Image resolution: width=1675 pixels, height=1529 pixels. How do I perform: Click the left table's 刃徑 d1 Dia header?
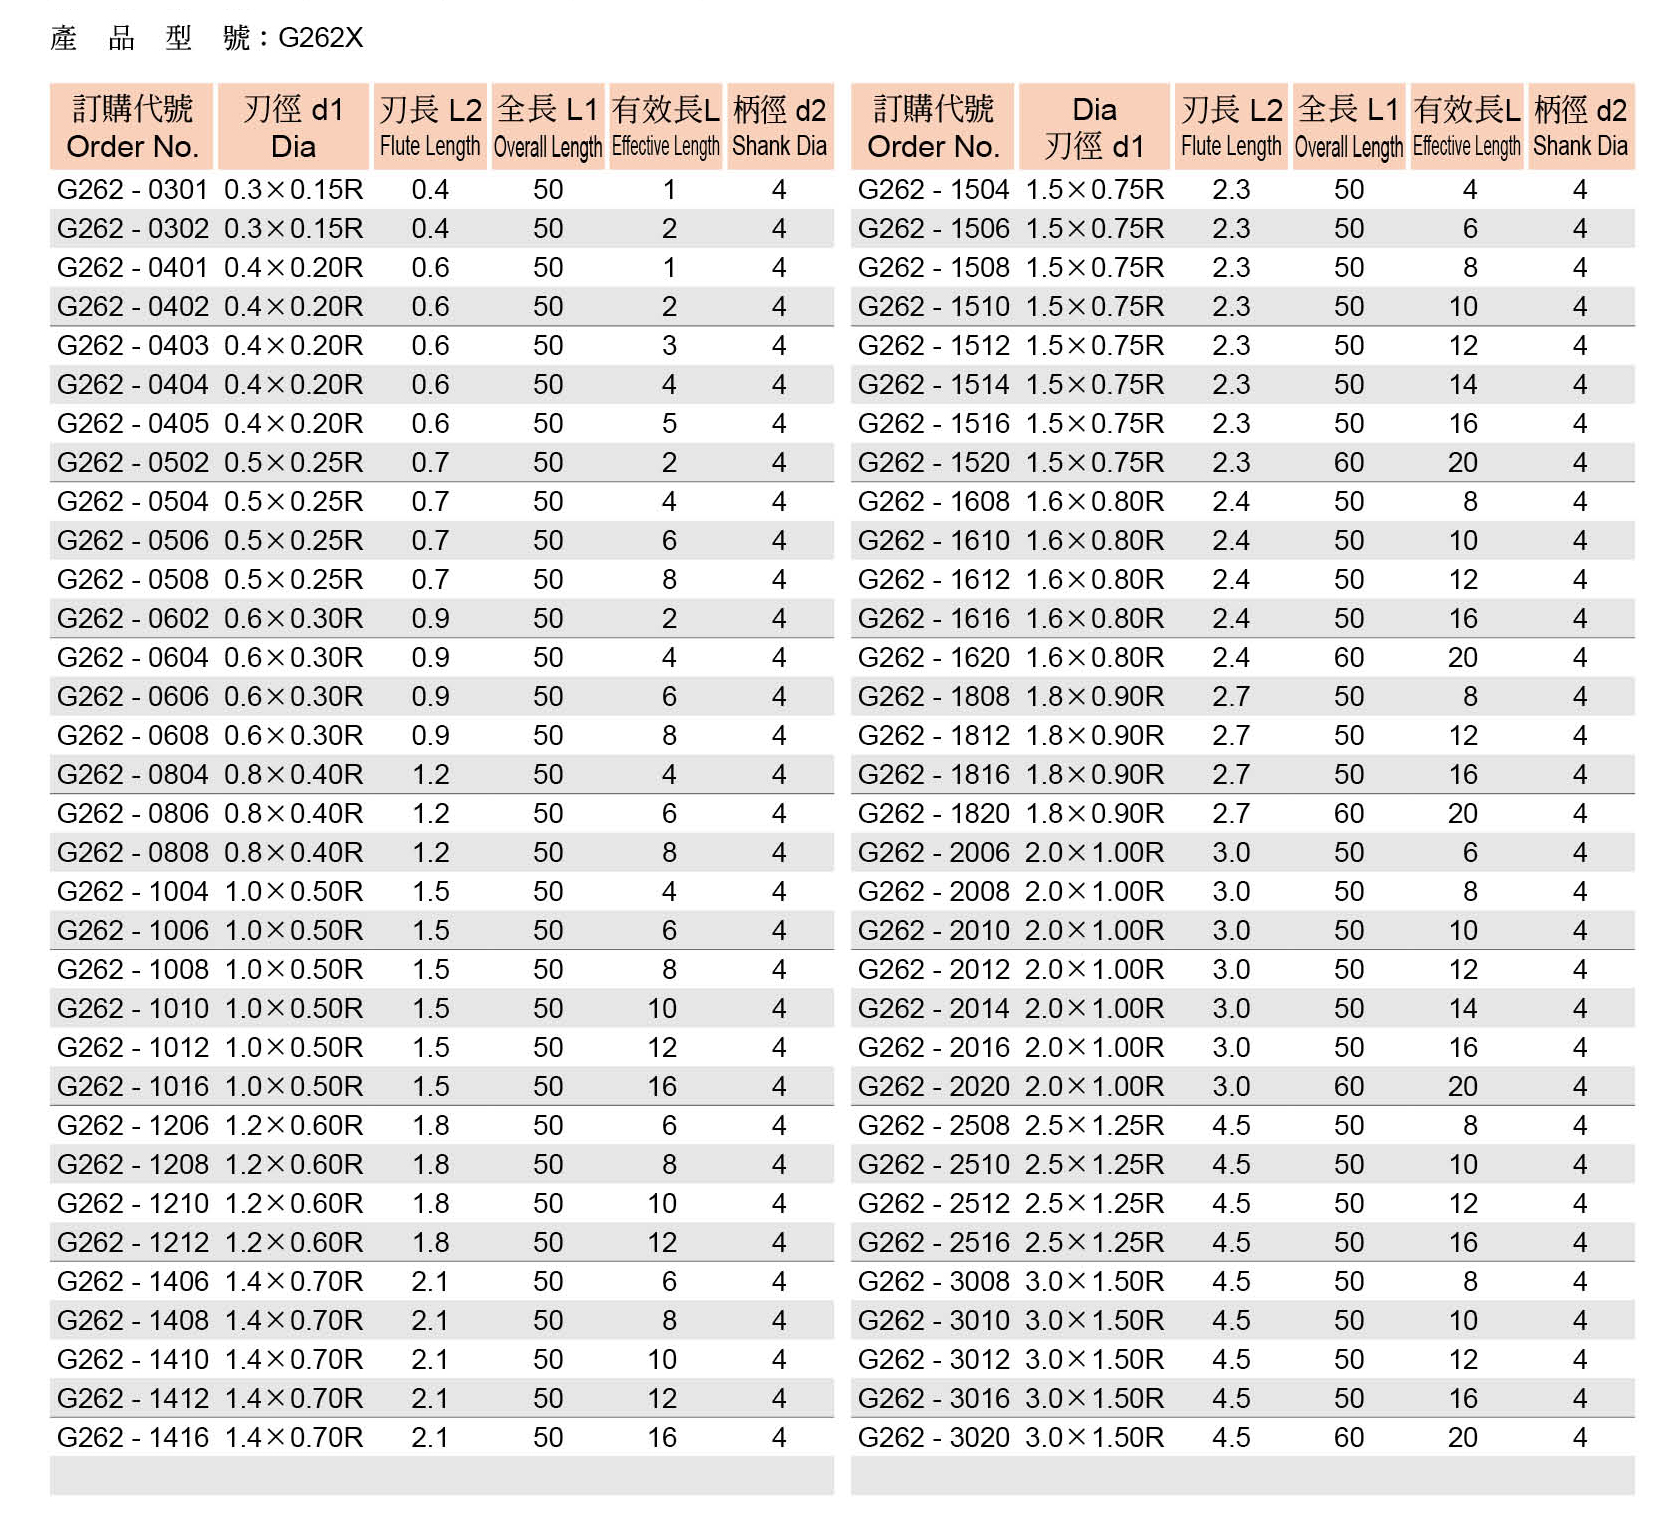tap(293, 127)
